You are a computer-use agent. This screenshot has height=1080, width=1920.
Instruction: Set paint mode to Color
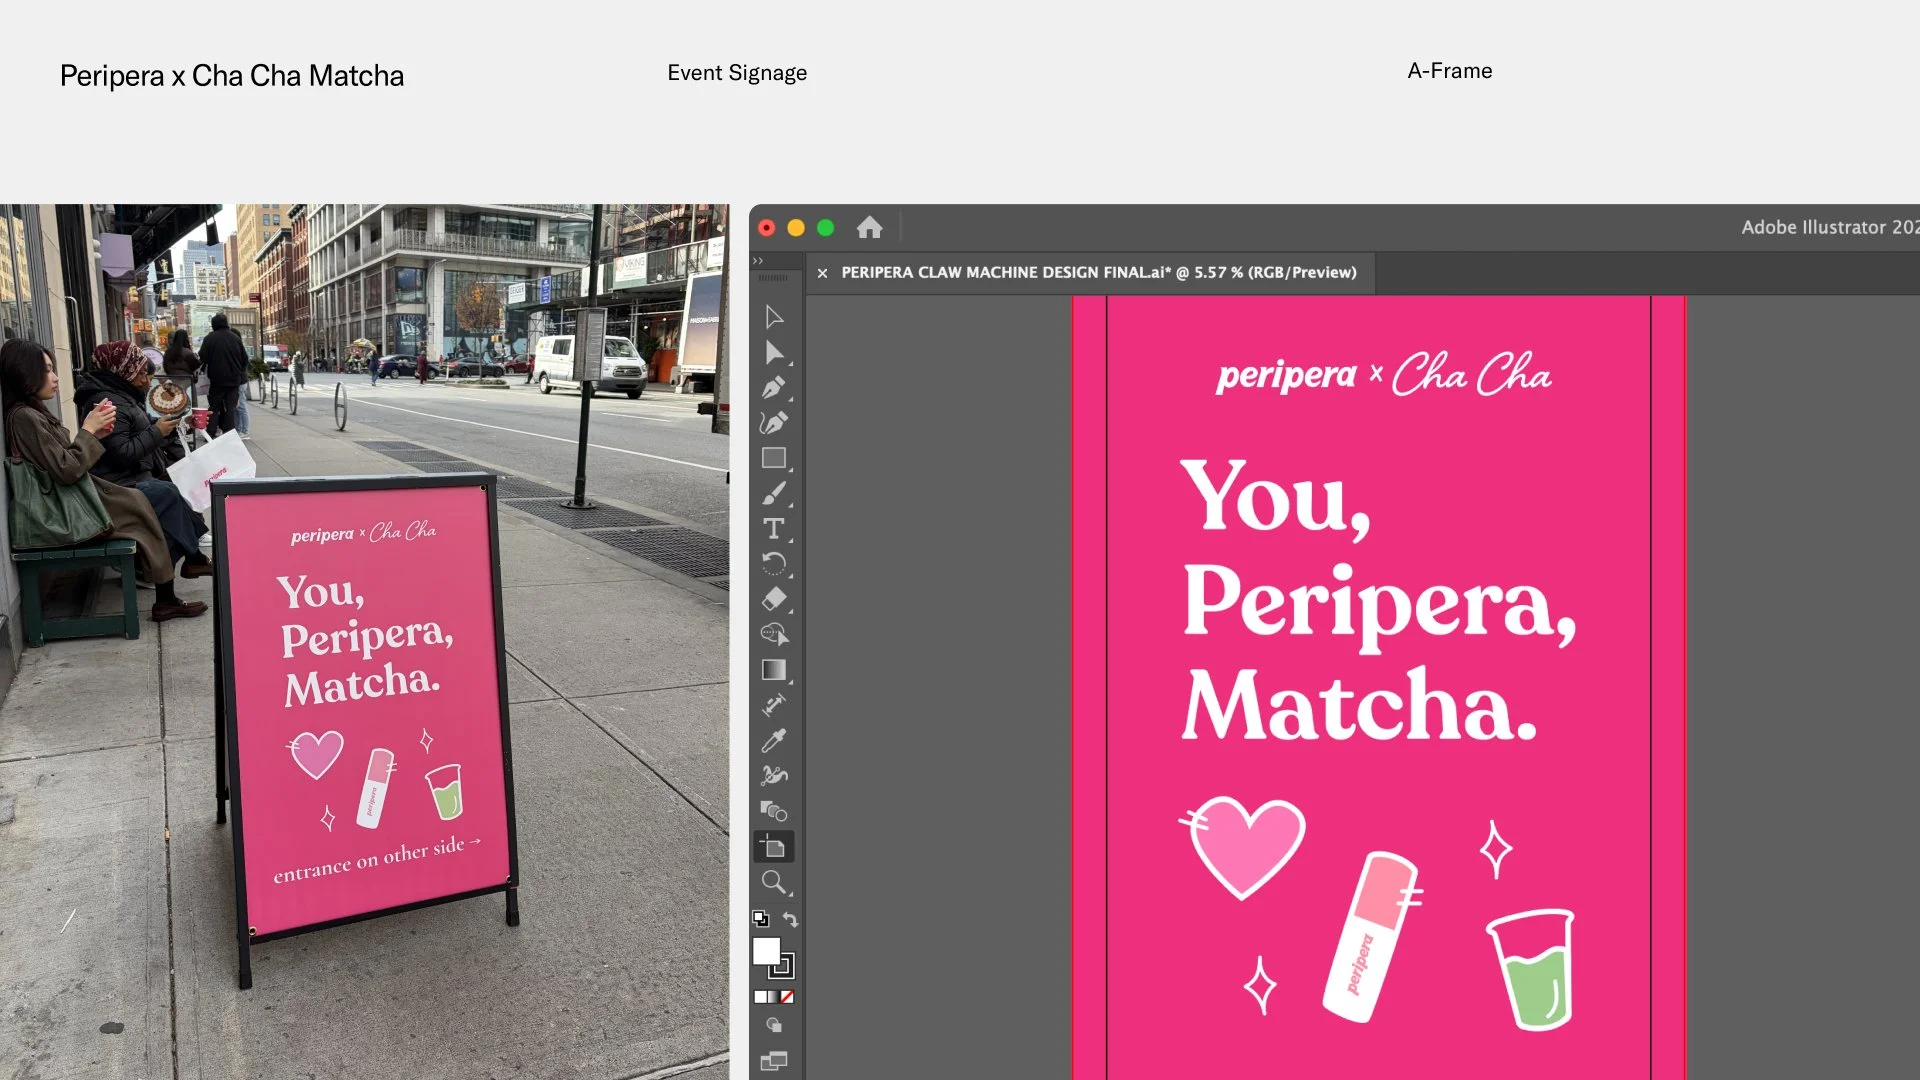[x=760, y=997]
